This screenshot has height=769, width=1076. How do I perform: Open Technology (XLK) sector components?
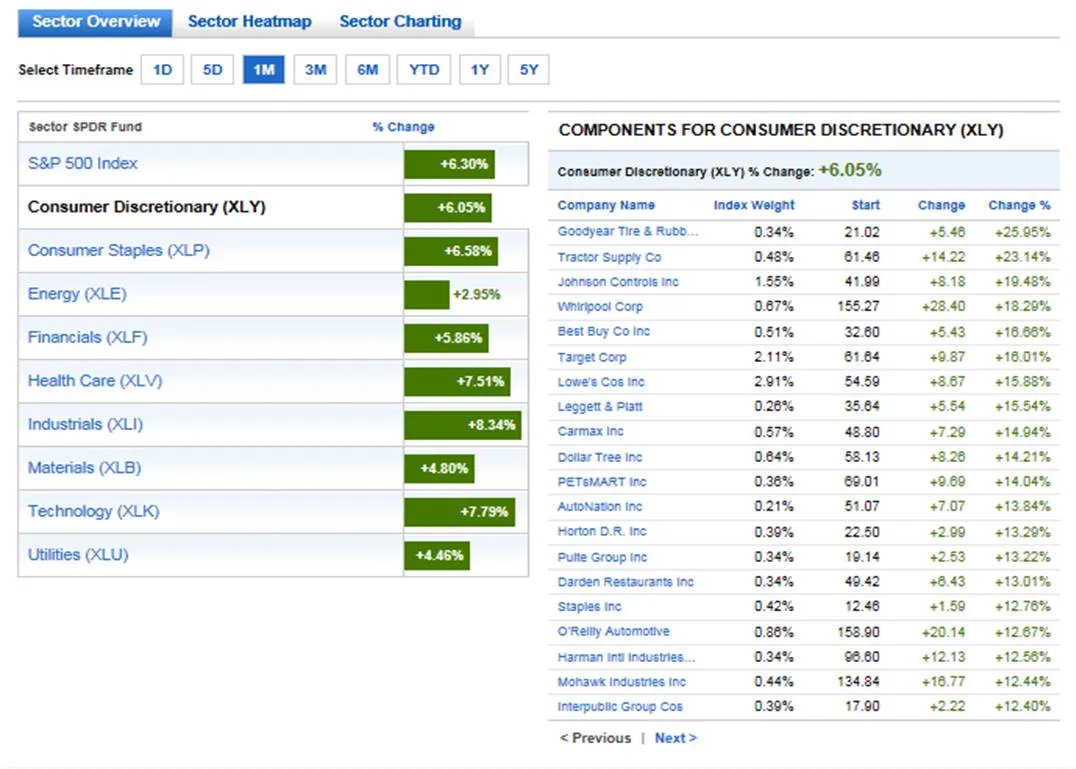94,512
